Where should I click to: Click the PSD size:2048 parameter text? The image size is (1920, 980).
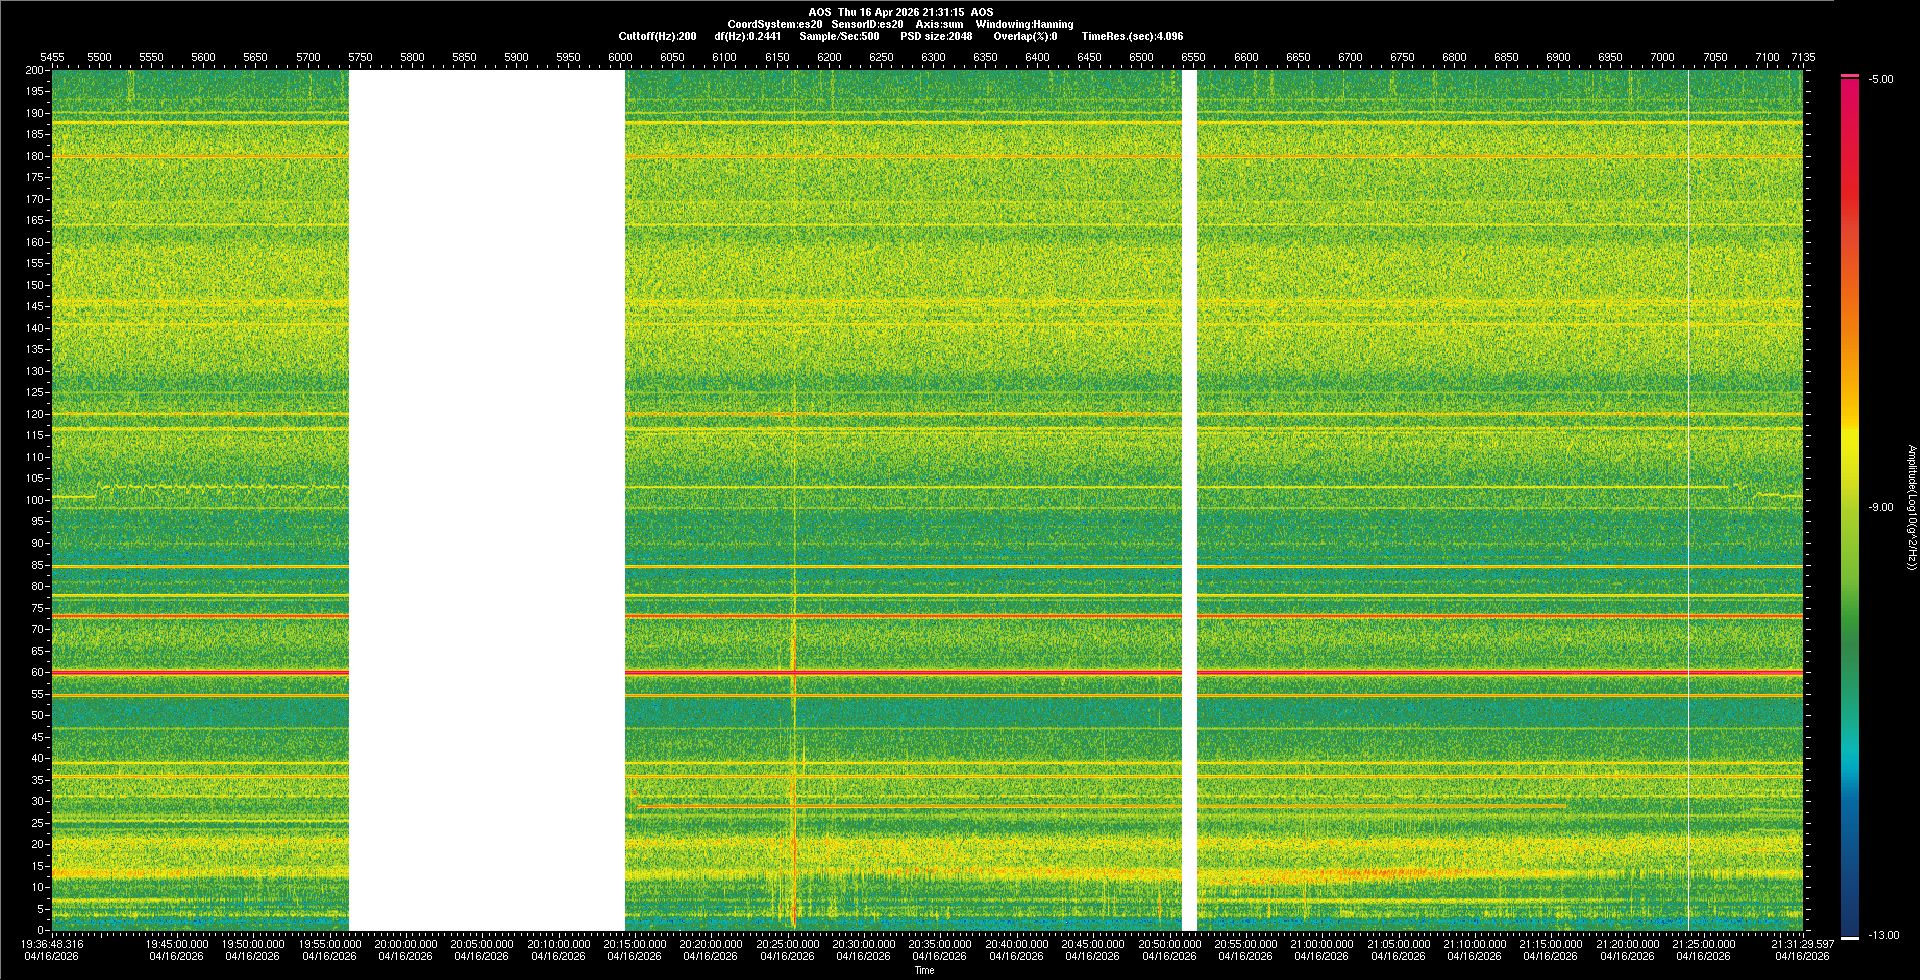coord(936,36)
